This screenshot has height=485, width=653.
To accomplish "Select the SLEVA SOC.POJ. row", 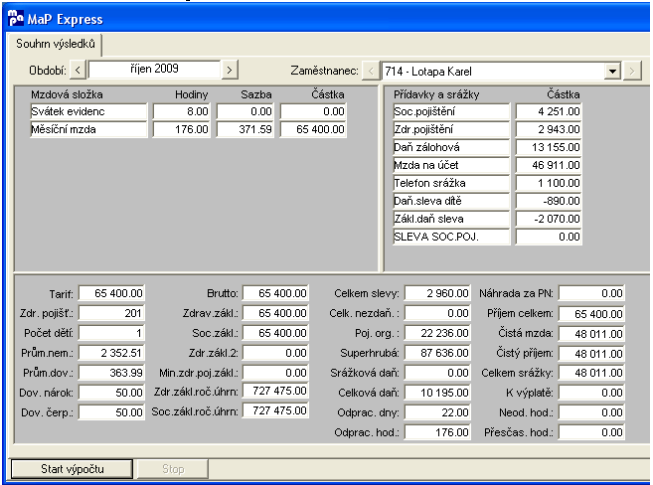I will point(451,237).
